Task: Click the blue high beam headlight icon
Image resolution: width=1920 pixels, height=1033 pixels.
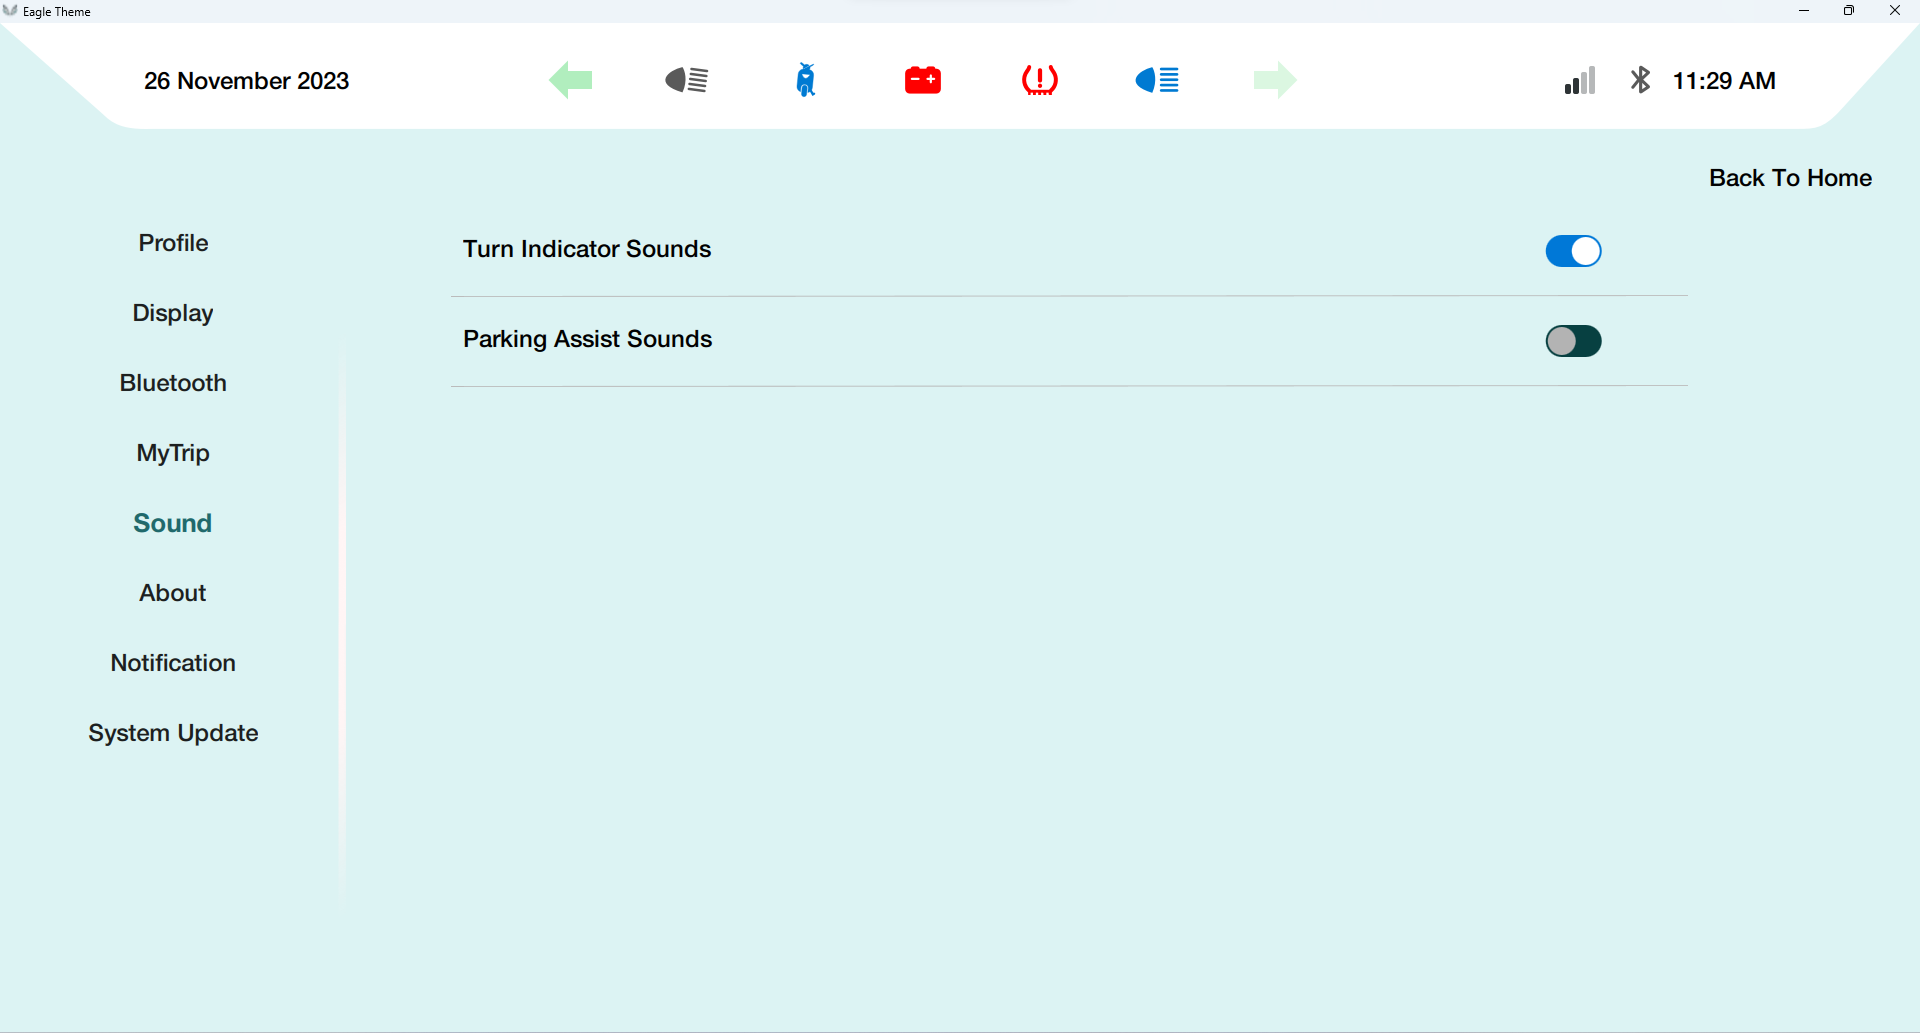Action: tap(1157, 80)
